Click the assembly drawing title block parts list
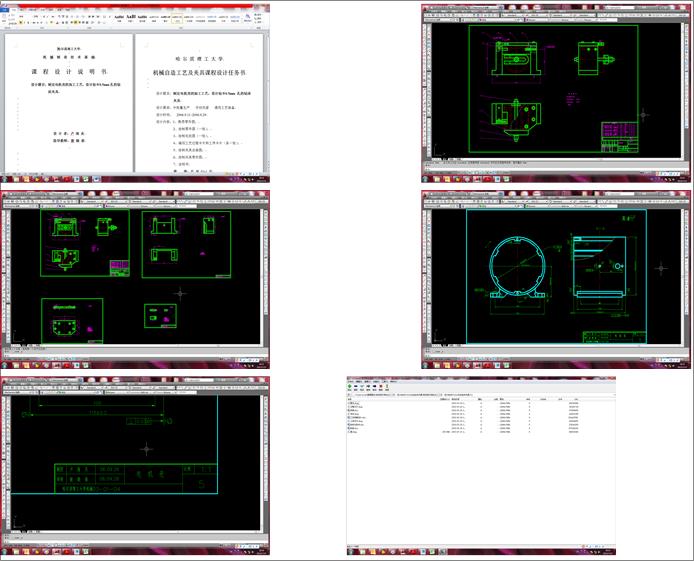Image resolution: width=694 pixels, height=561 pixels. click(x=620, y=137)
